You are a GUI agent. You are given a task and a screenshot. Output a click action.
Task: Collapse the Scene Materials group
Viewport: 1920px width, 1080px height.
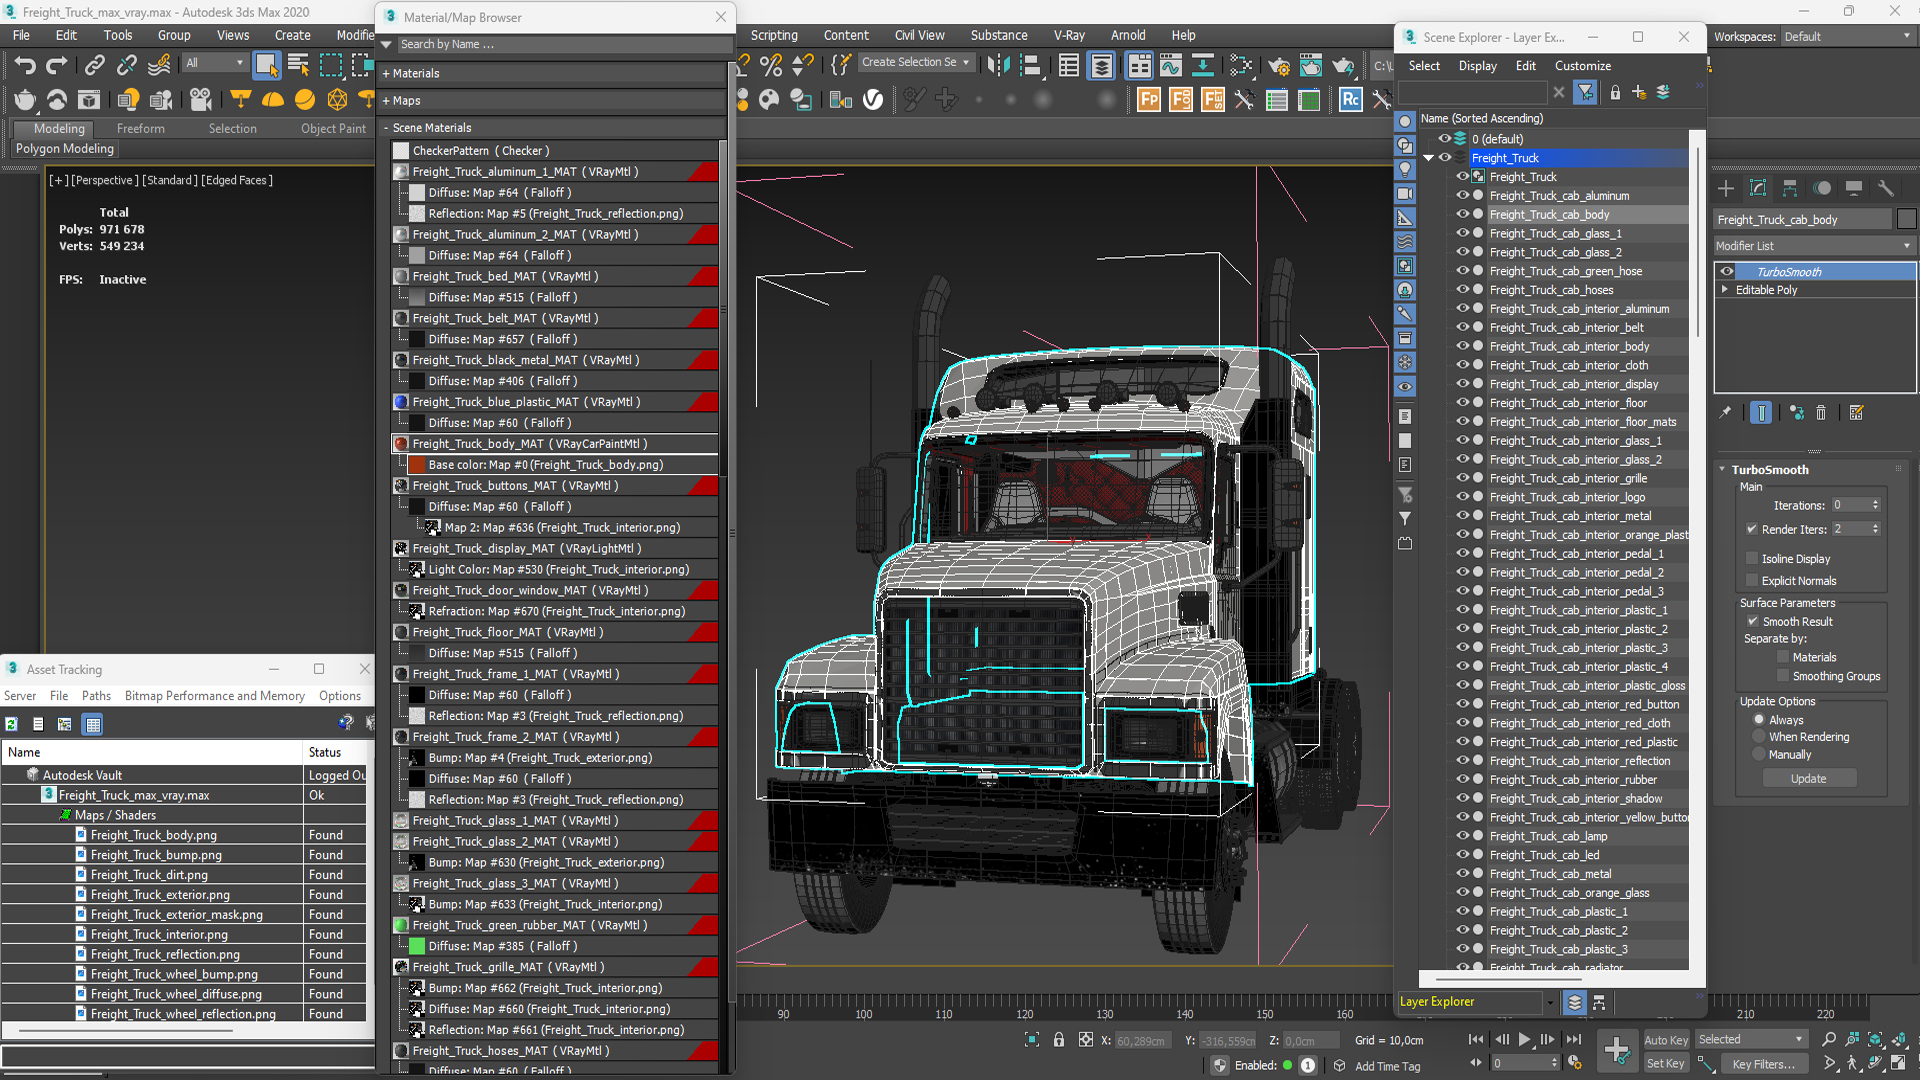(x=385, y=128)
